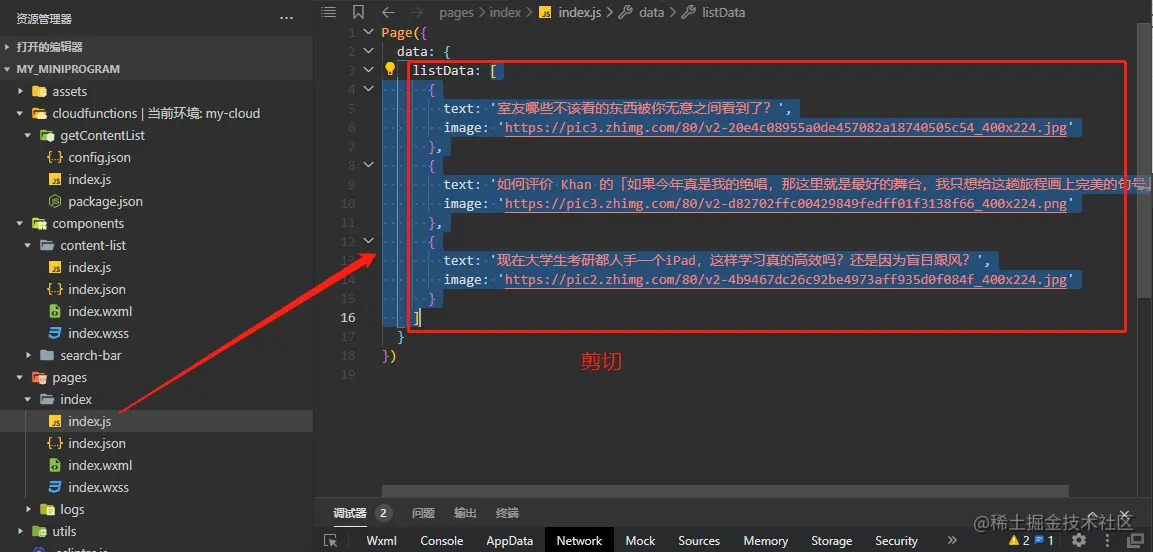Viewport: 1153px width, 552px height.
Task: Click the yellow warning count indicator
Action: point(1019,540)
